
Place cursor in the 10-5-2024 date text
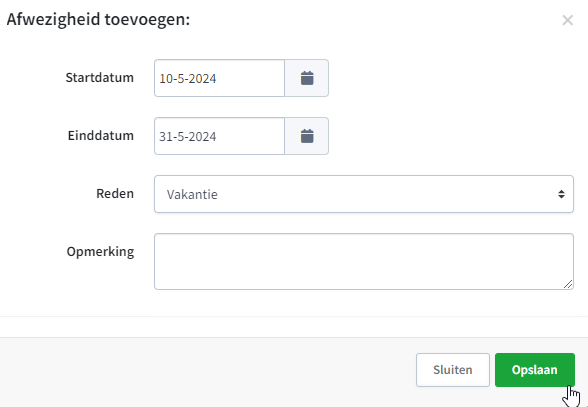point(188,78)
